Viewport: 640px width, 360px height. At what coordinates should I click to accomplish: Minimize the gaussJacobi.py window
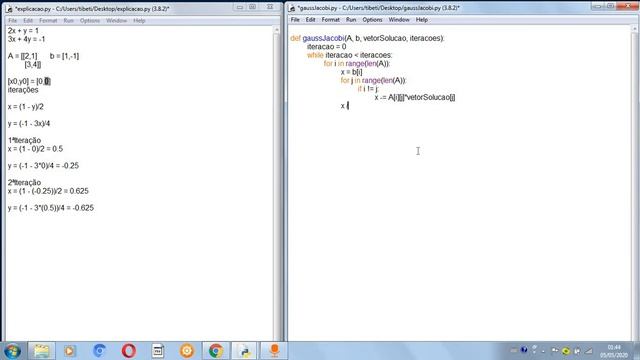pyautogui.click(x=597, y=6)
